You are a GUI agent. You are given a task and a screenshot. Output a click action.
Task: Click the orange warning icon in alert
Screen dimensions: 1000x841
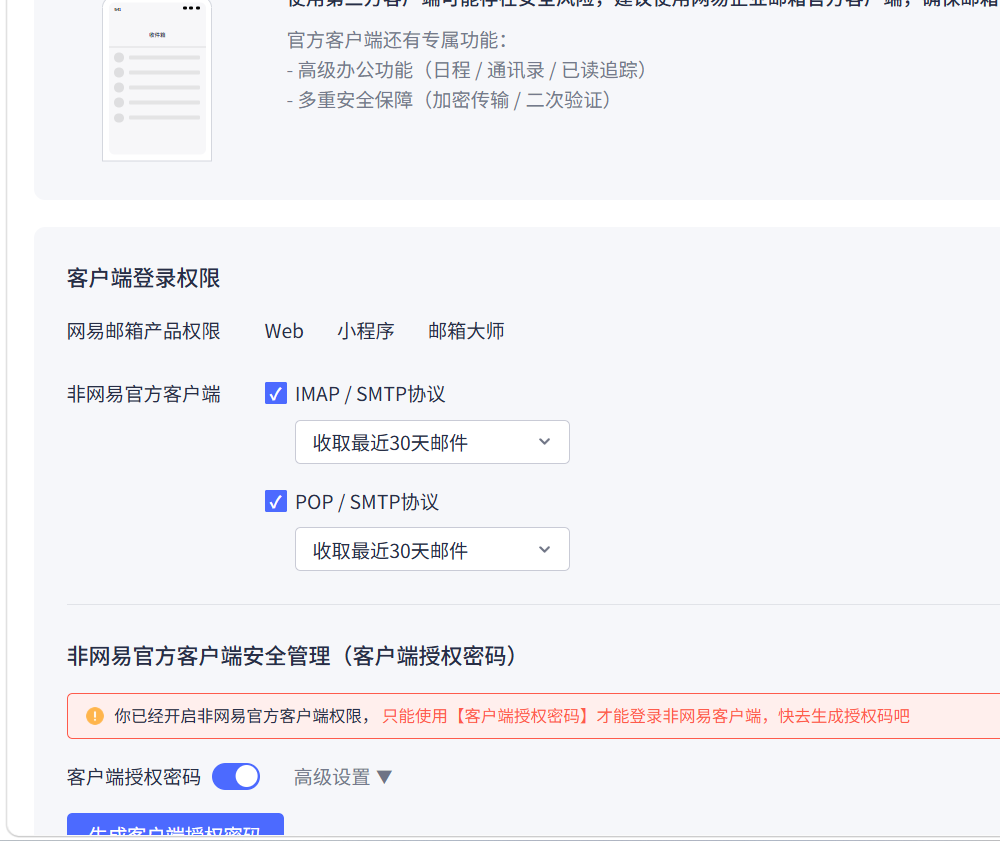(x=95, y=716)
